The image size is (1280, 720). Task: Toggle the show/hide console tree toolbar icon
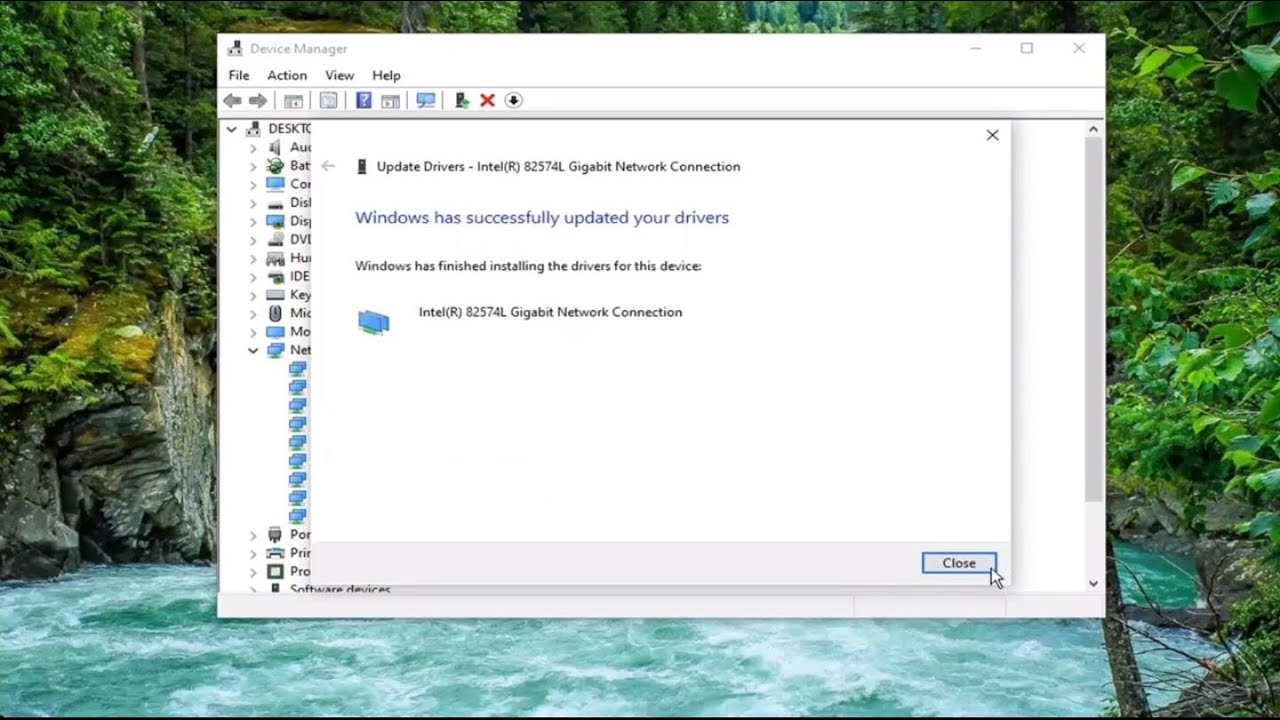pyautogui.click(x=293, y=100)
